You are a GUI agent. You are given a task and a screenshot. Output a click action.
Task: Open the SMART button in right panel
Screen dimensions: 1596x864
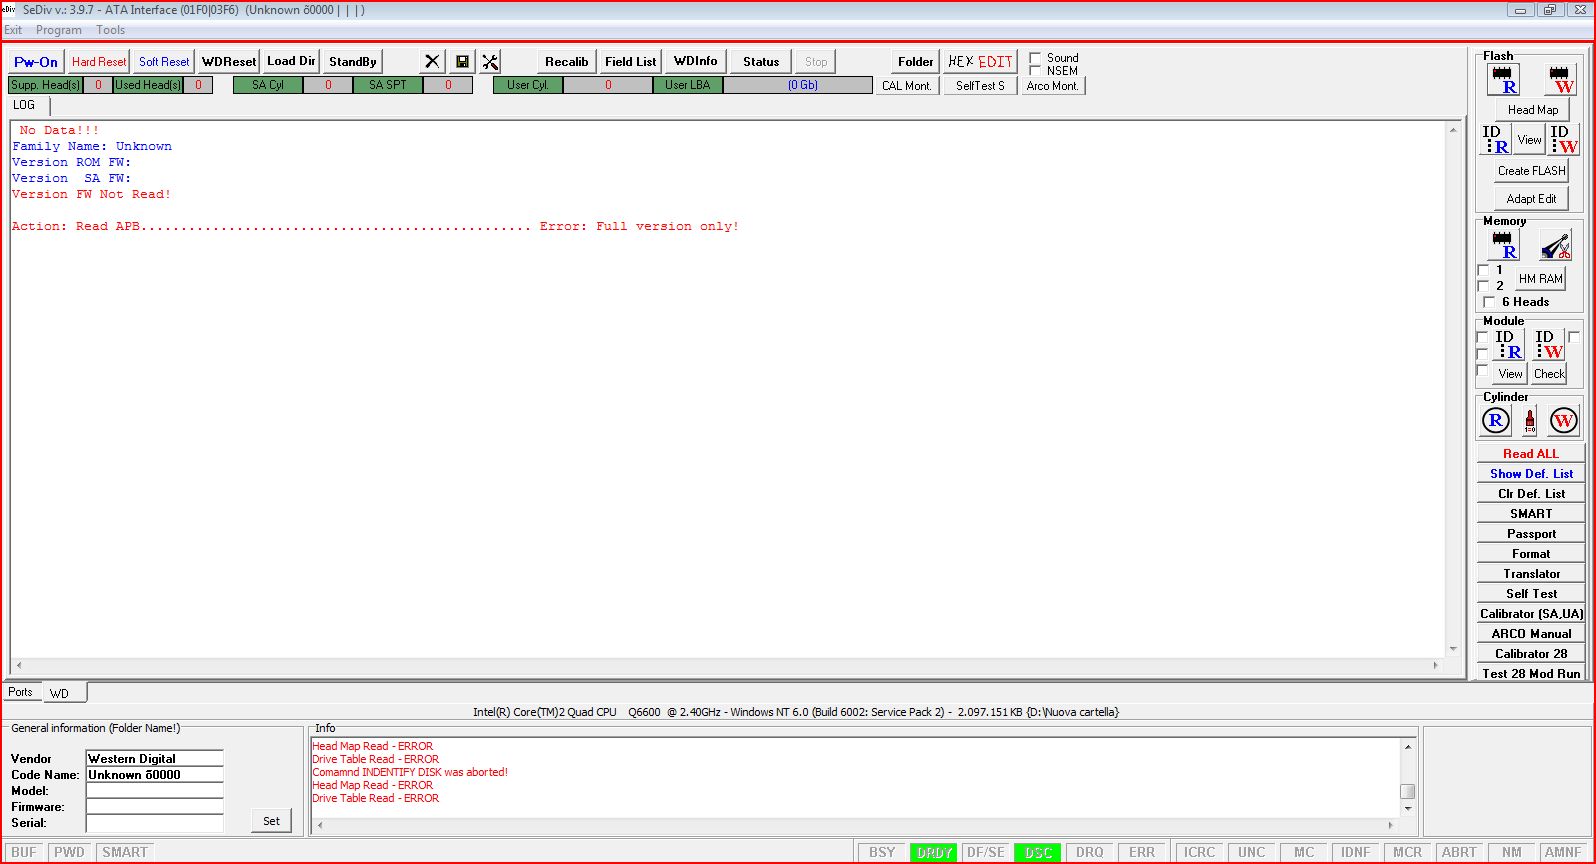(x=1531, y=514)
